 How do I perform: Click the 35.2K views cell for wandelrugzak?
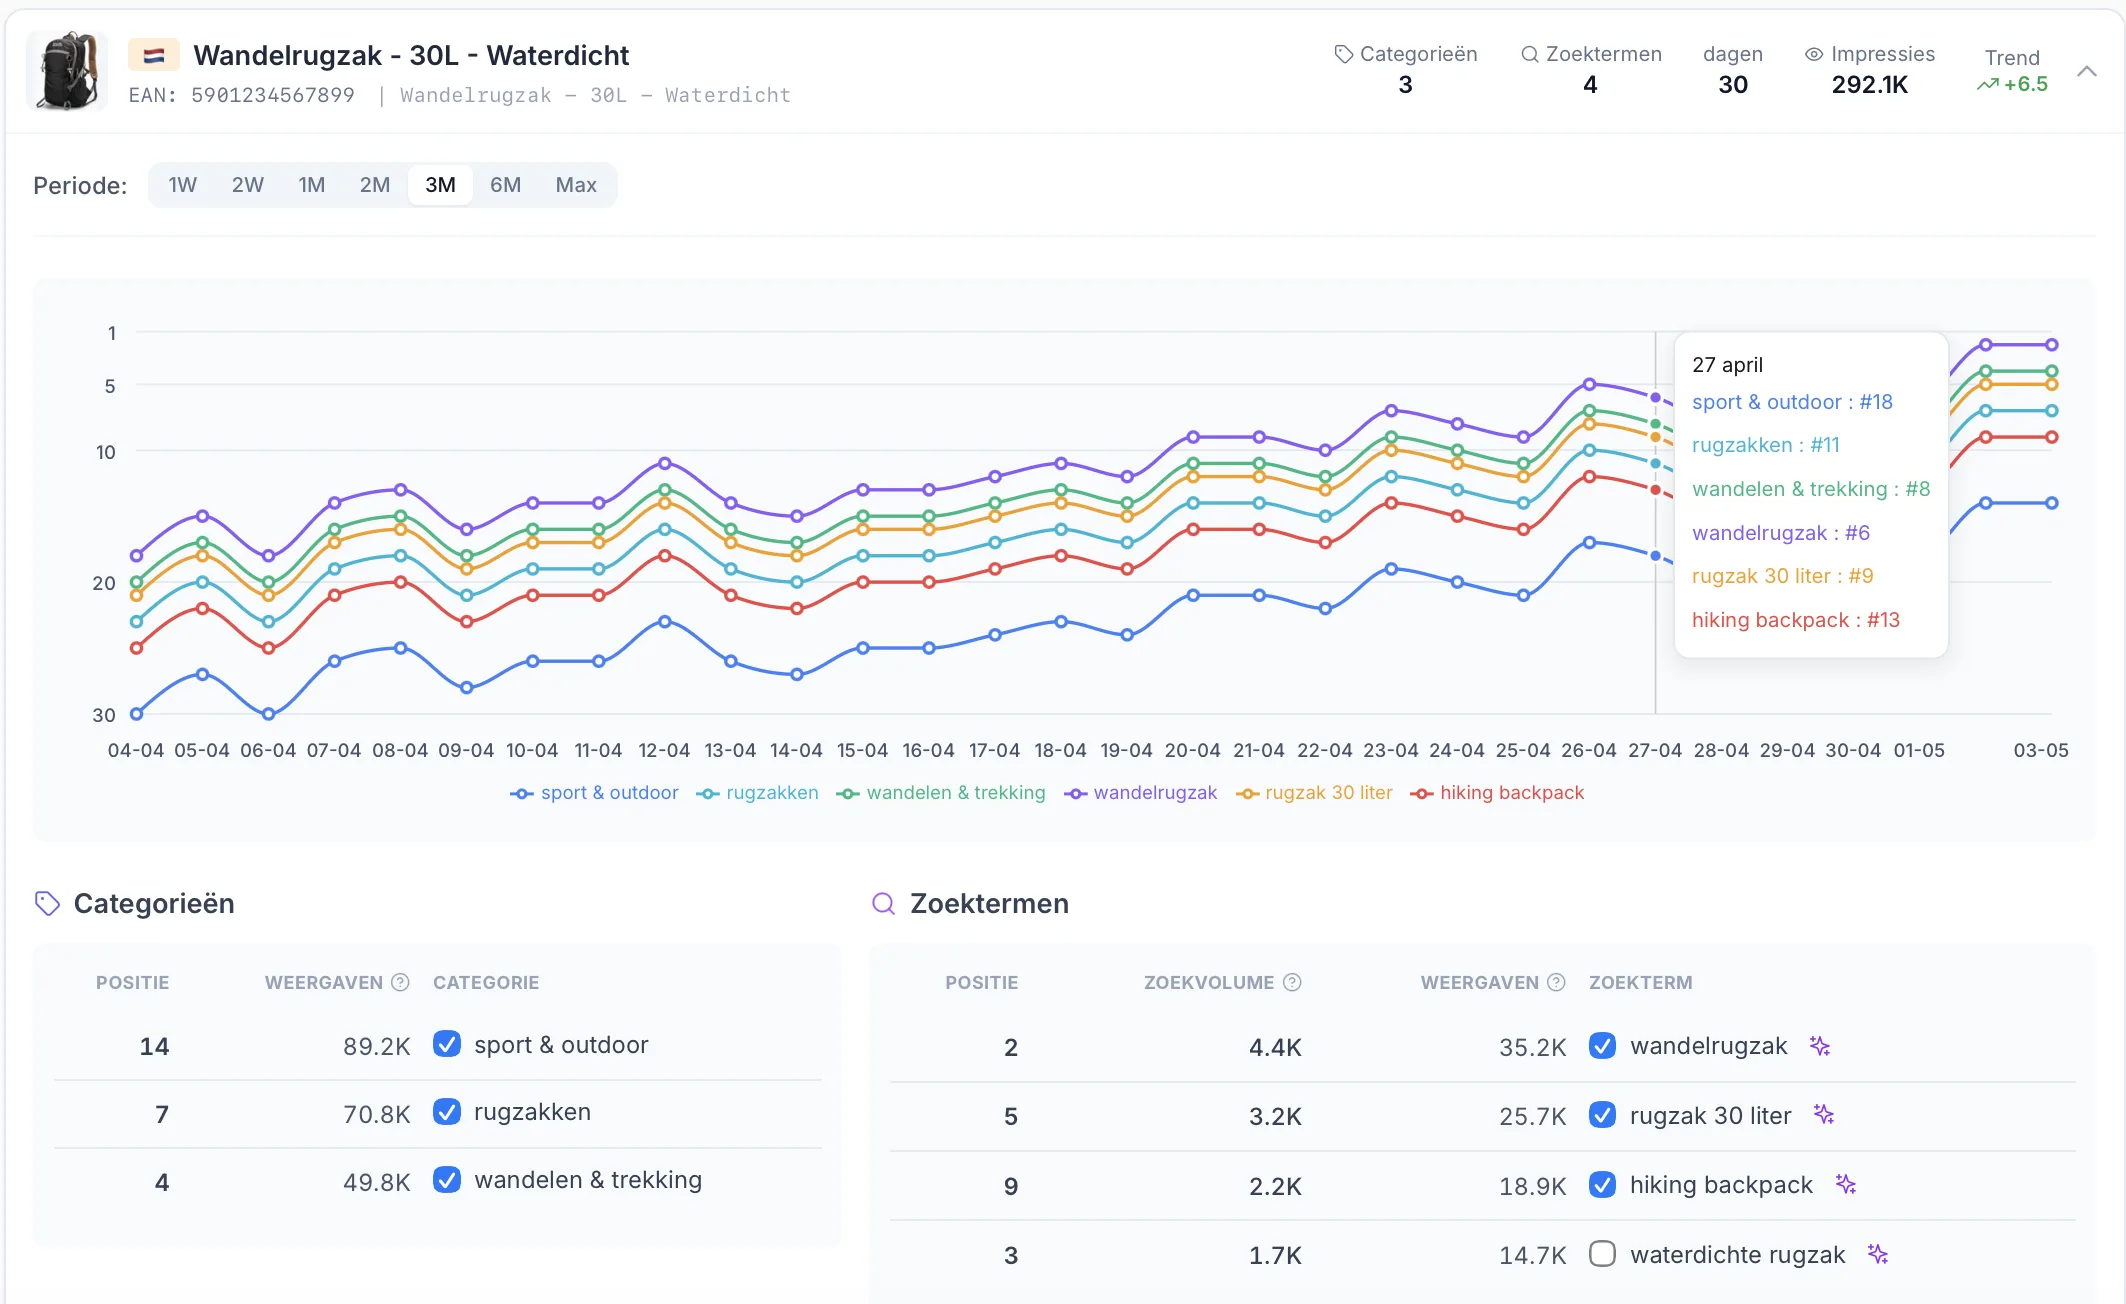1532,1047
